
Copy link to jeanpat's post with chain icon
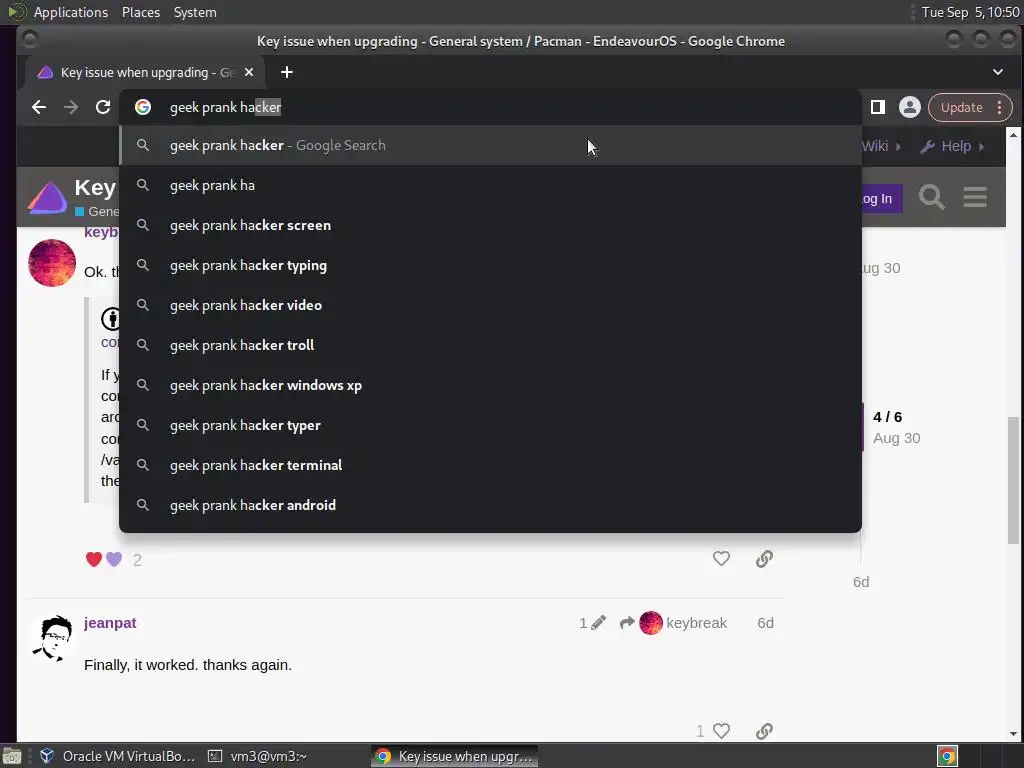pyautogui.click(x=764, y=731)
